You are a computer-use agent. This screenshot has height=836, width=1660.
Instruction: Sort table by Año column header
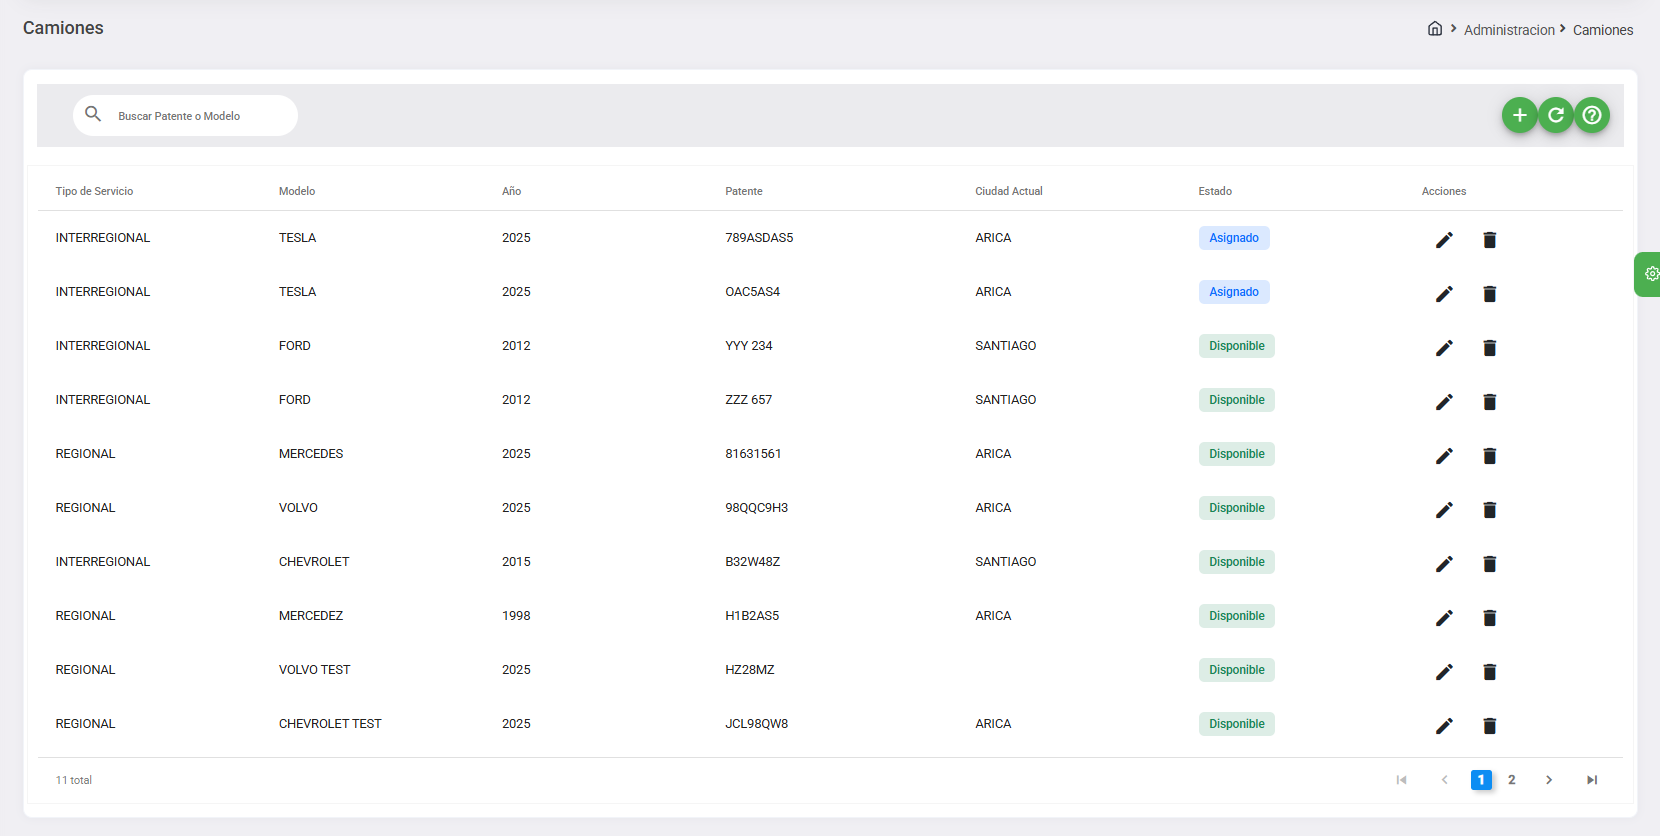(511, 191)
